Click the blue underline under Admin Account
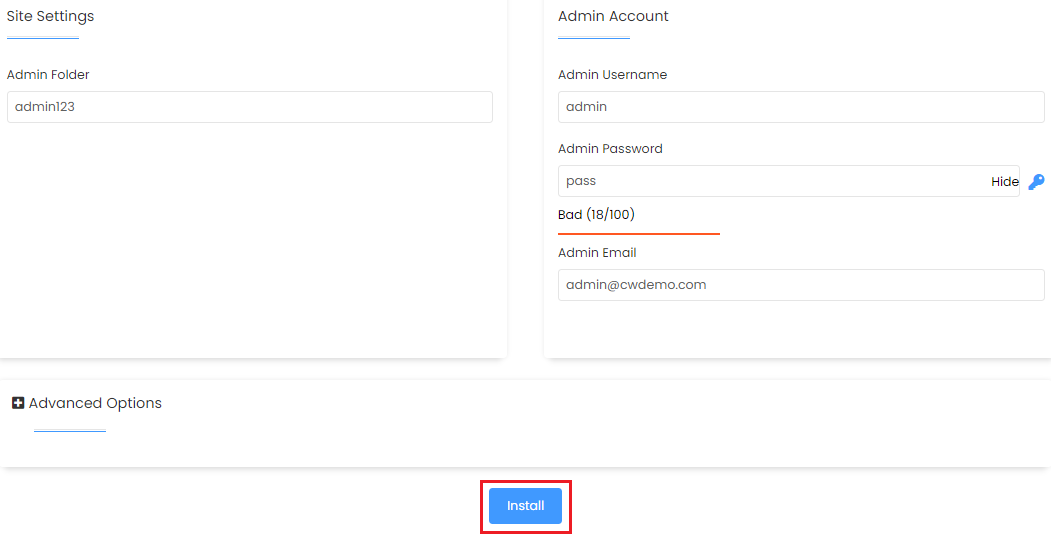1051x540 pixels. [594, 38]
